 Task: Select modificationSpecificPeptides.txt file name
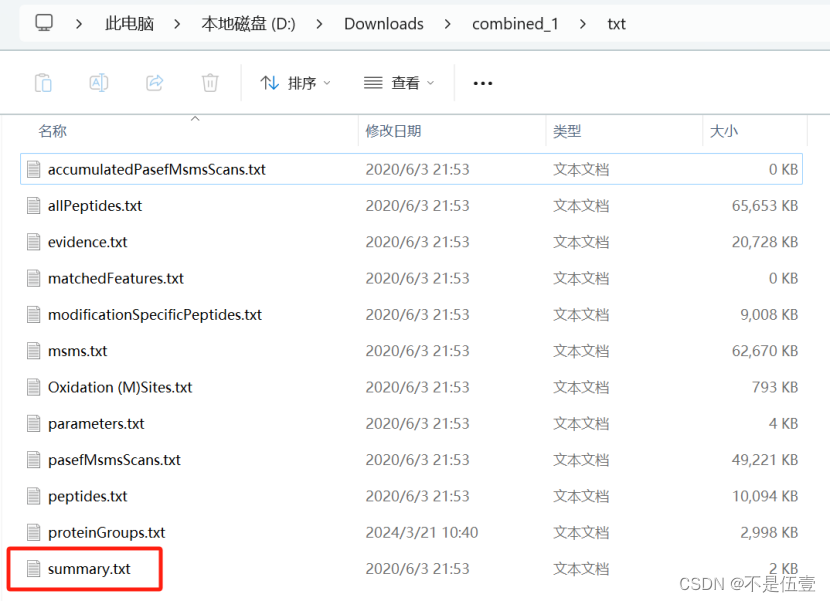[x=155, y=315]
